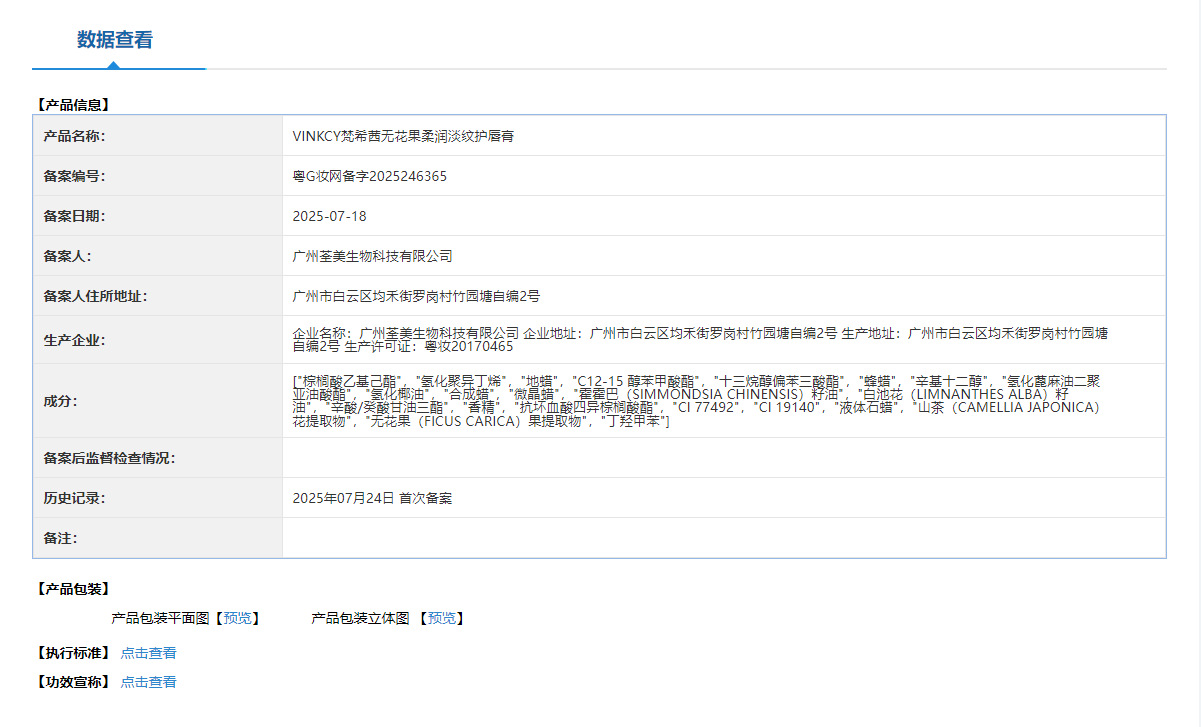Click the 产品包装立体图 label text
The height and width of the screenshot is (727, 1201).
click(361, 619)
